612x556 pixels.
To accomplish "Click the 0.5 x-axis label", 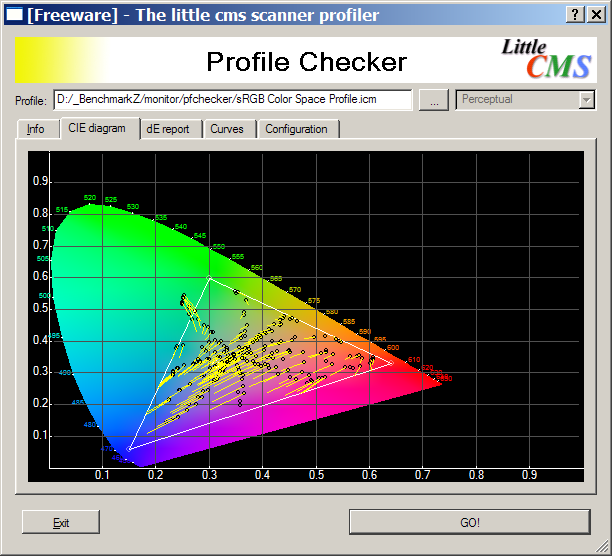I will (x=316, y=475).
